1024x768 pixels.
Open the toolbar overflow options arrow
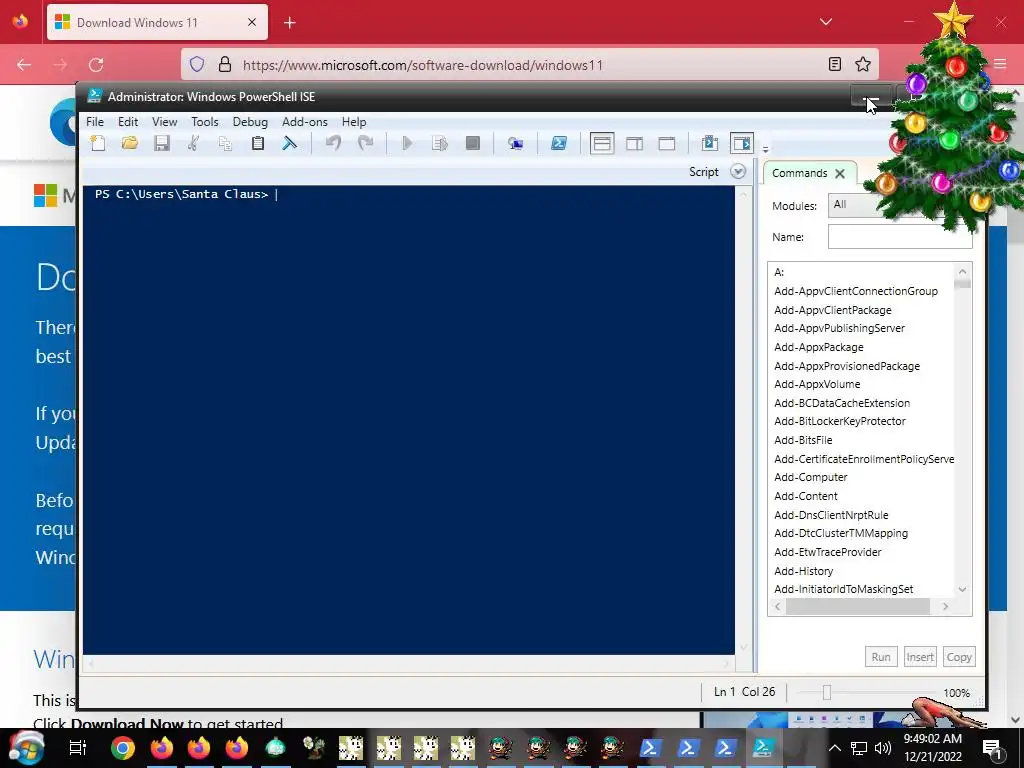pos(765,150)
